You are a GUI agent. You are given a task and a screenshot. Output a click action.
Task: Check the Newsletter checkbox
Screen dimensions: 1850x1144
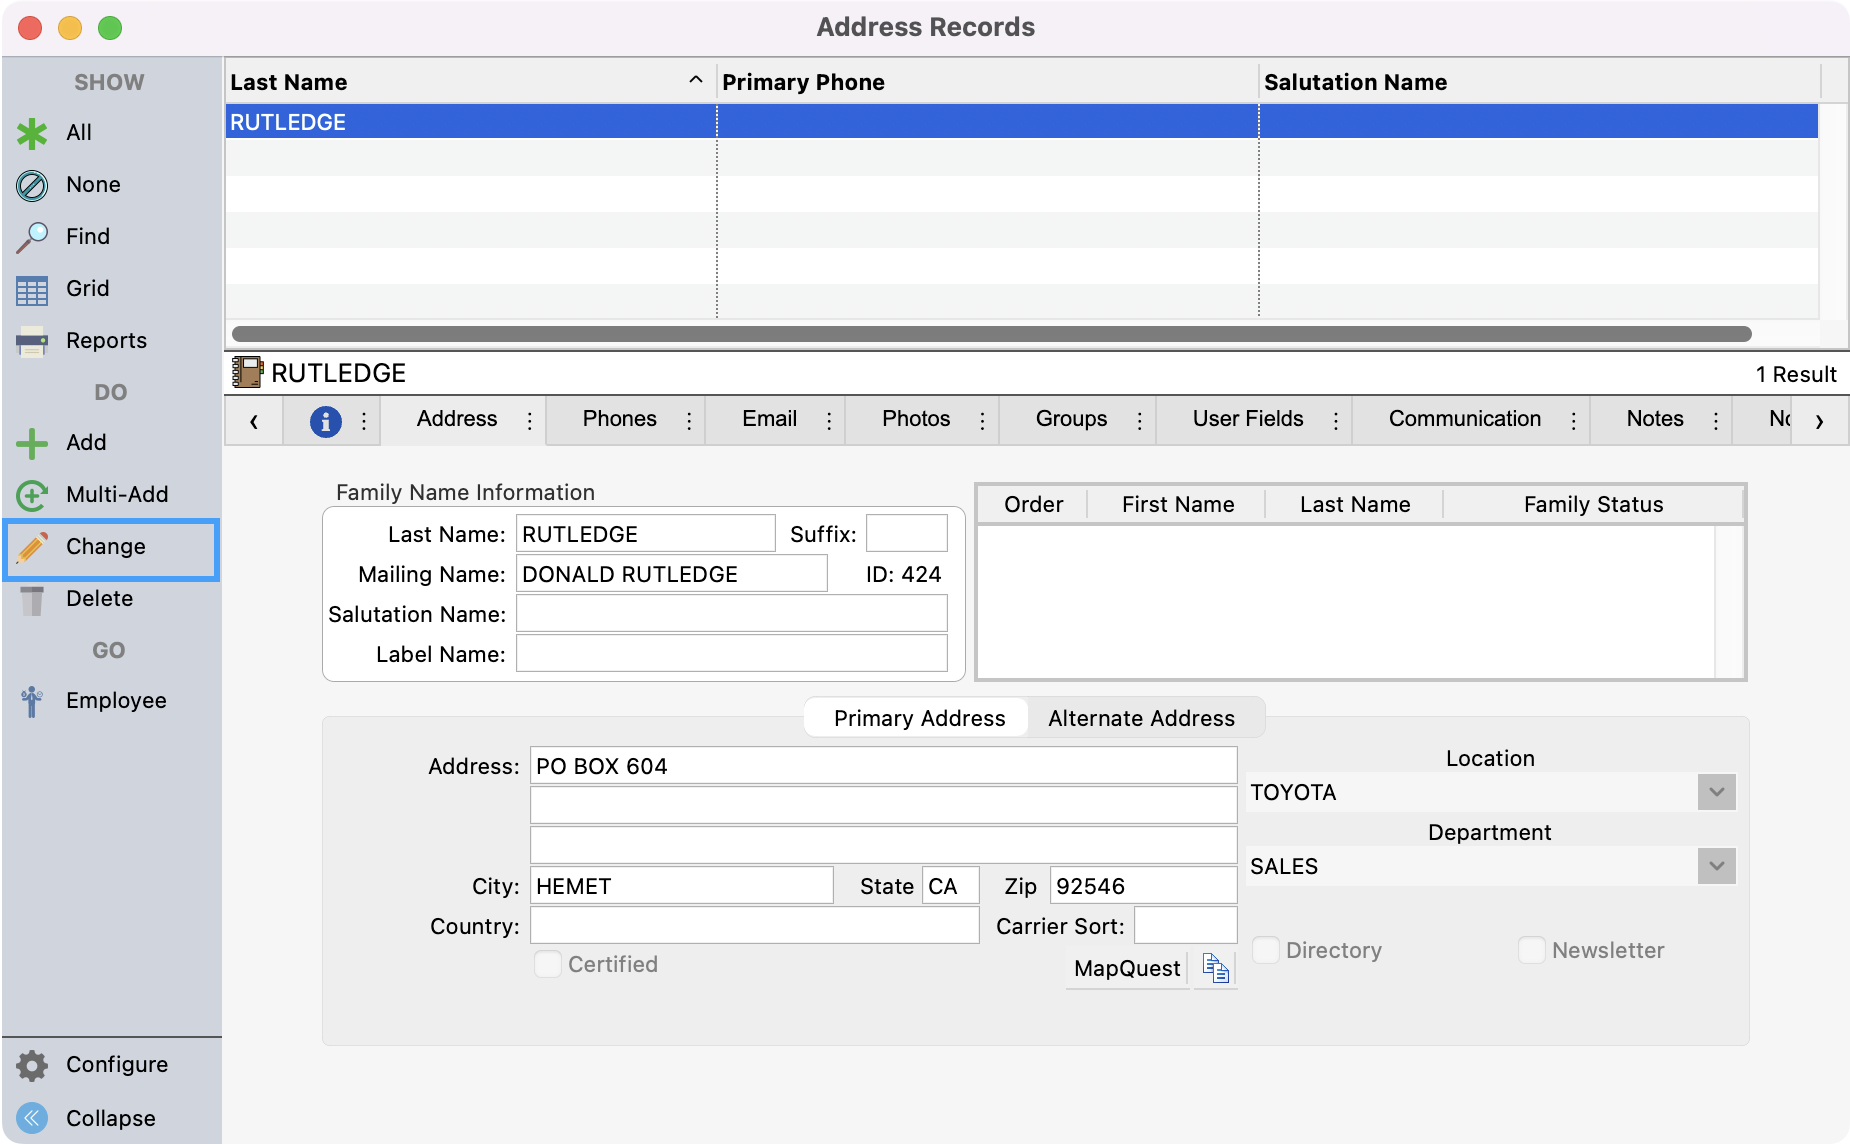[1531, 950]
